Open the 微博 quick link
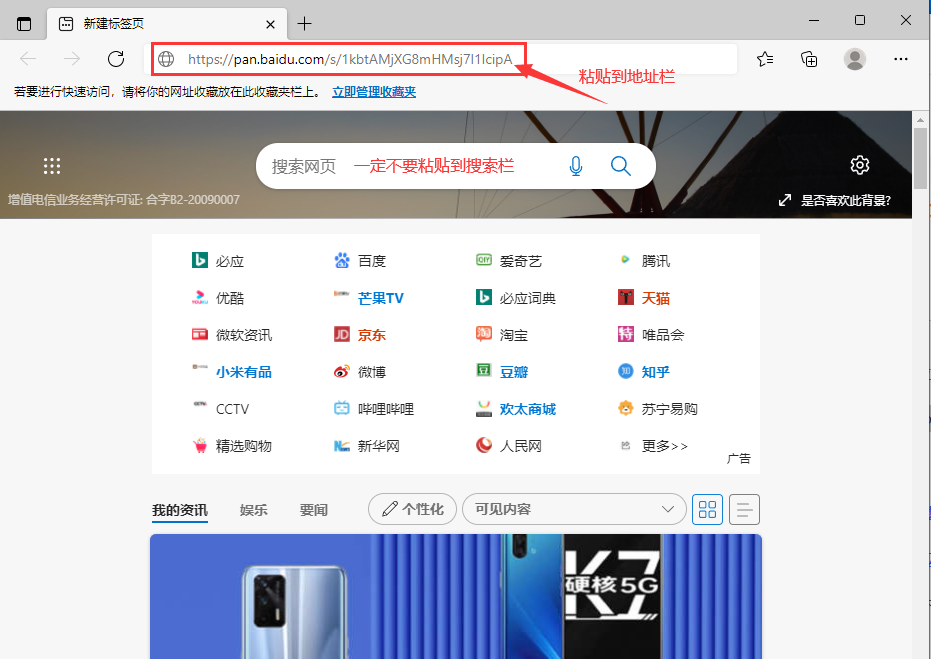Viewport: 931px width, 659px height. pos(360,372)
